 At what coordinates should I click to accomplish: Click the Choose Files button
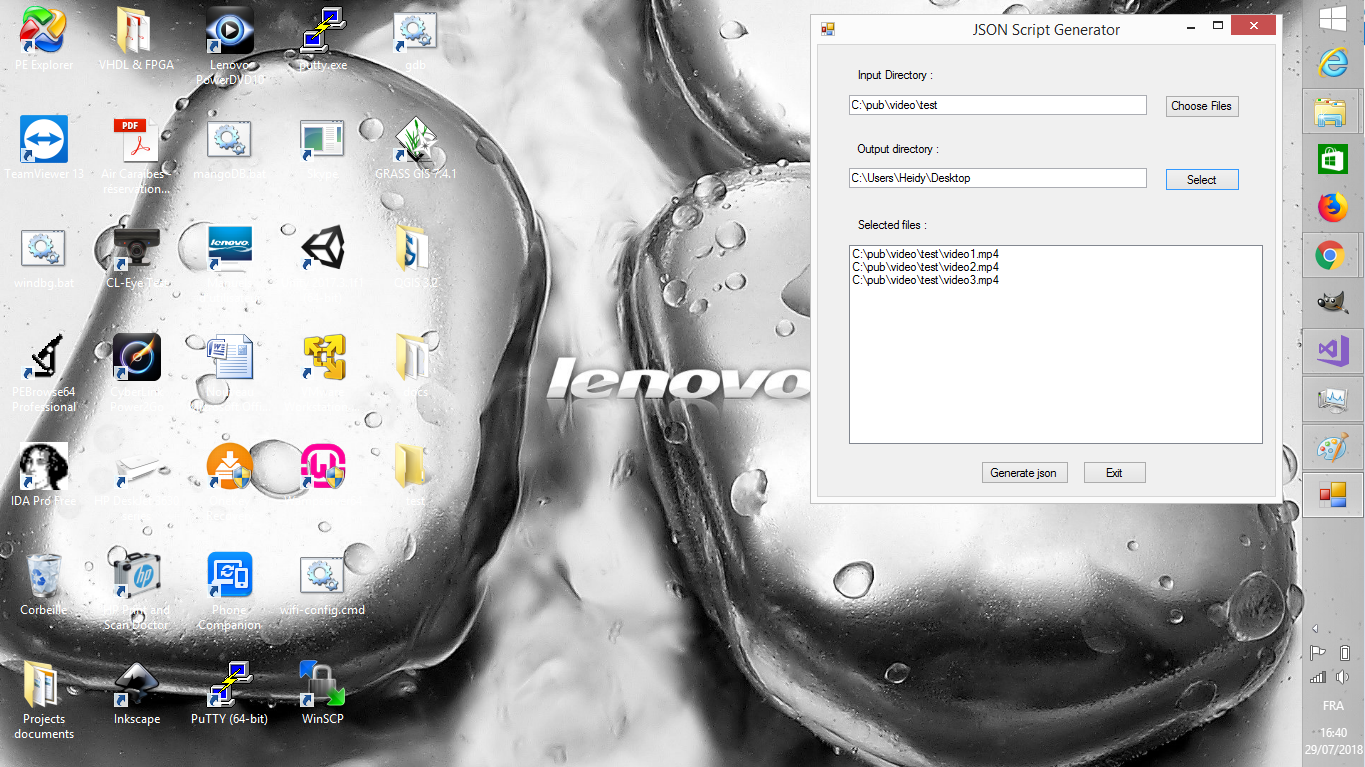click(x=1202, y=106)
